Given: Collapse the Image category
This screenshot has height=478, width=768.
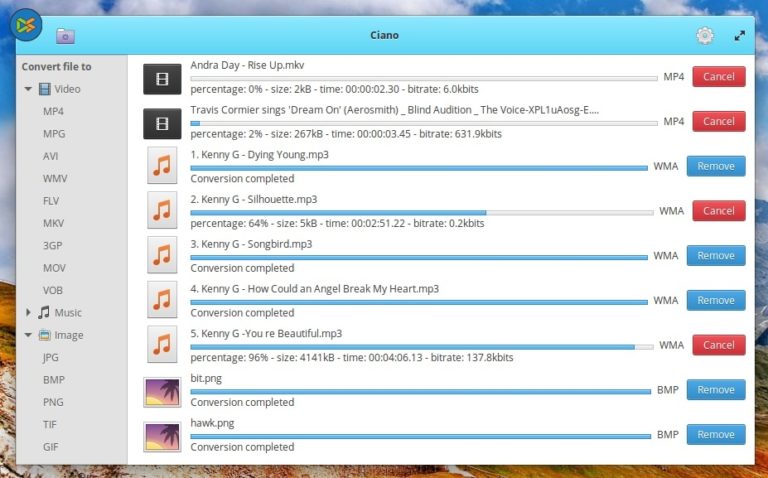Looking at the screenshot, I should tap(29, 335).
